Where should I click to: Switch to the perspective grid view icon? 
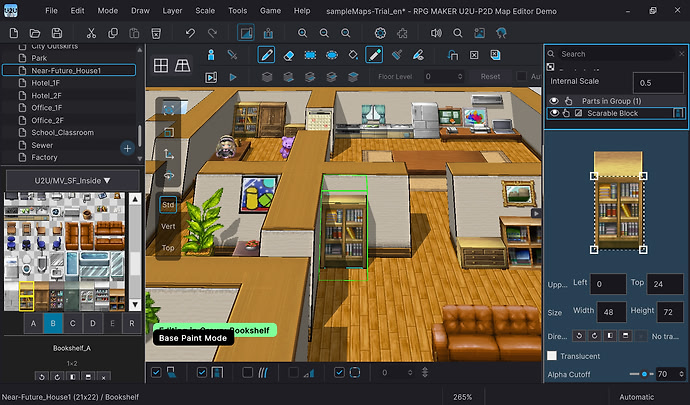point(182,66)
